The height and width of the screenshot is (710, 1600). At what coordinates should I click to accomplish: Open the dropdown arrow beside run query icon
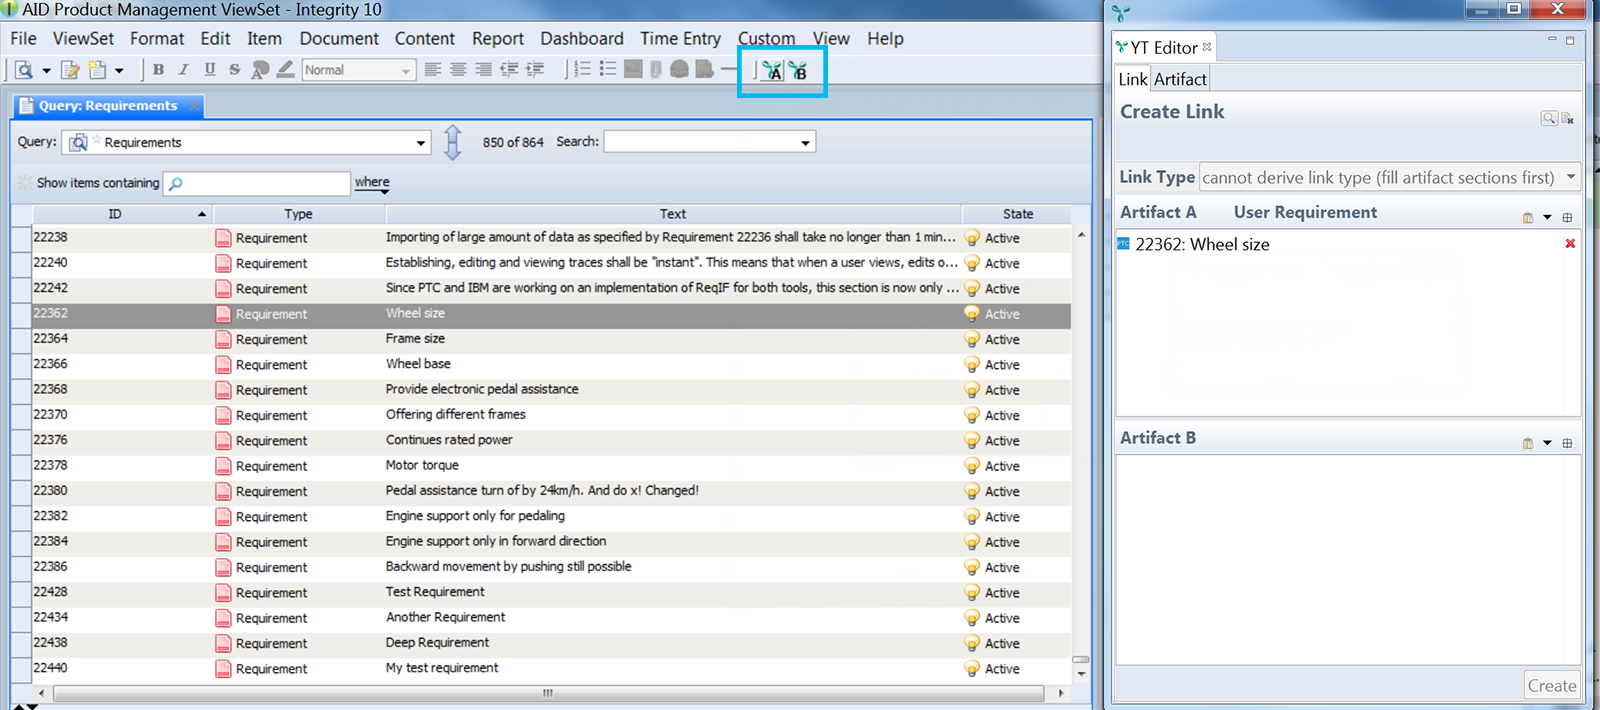(x=46, y=71)
